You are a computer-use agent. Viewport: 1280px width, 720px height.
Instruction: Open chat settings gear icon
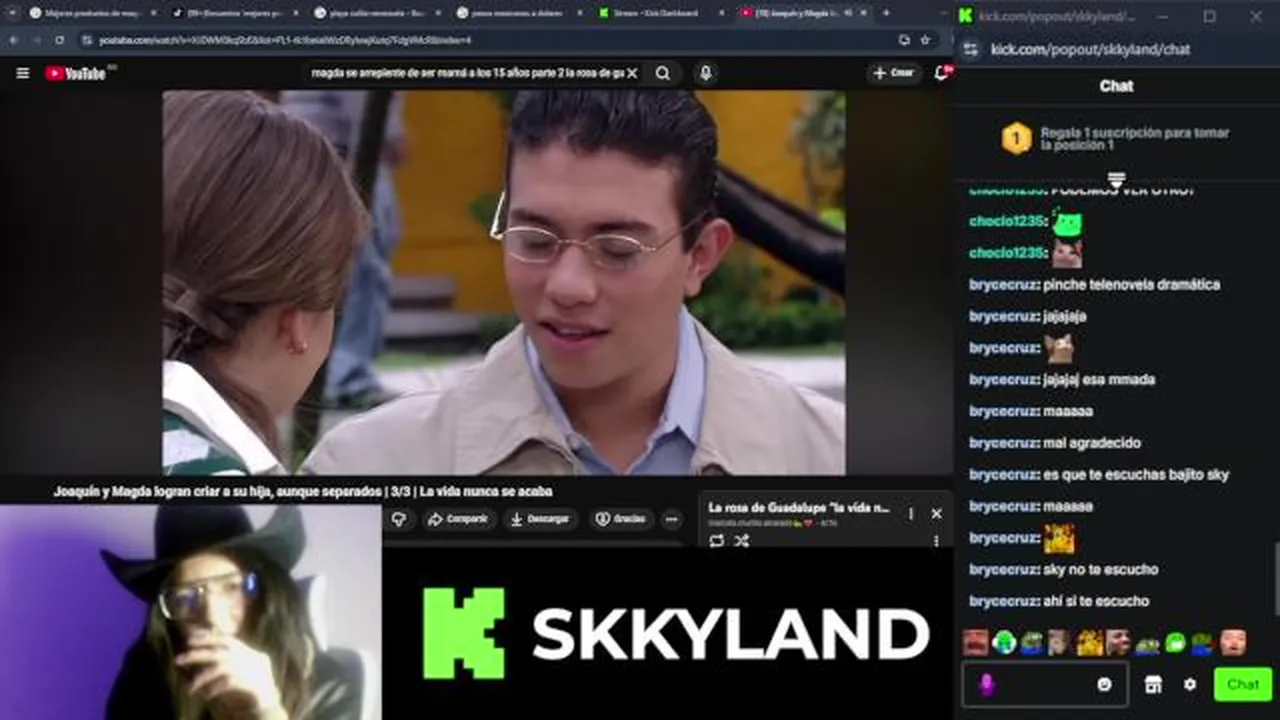tap(1190, 684)
